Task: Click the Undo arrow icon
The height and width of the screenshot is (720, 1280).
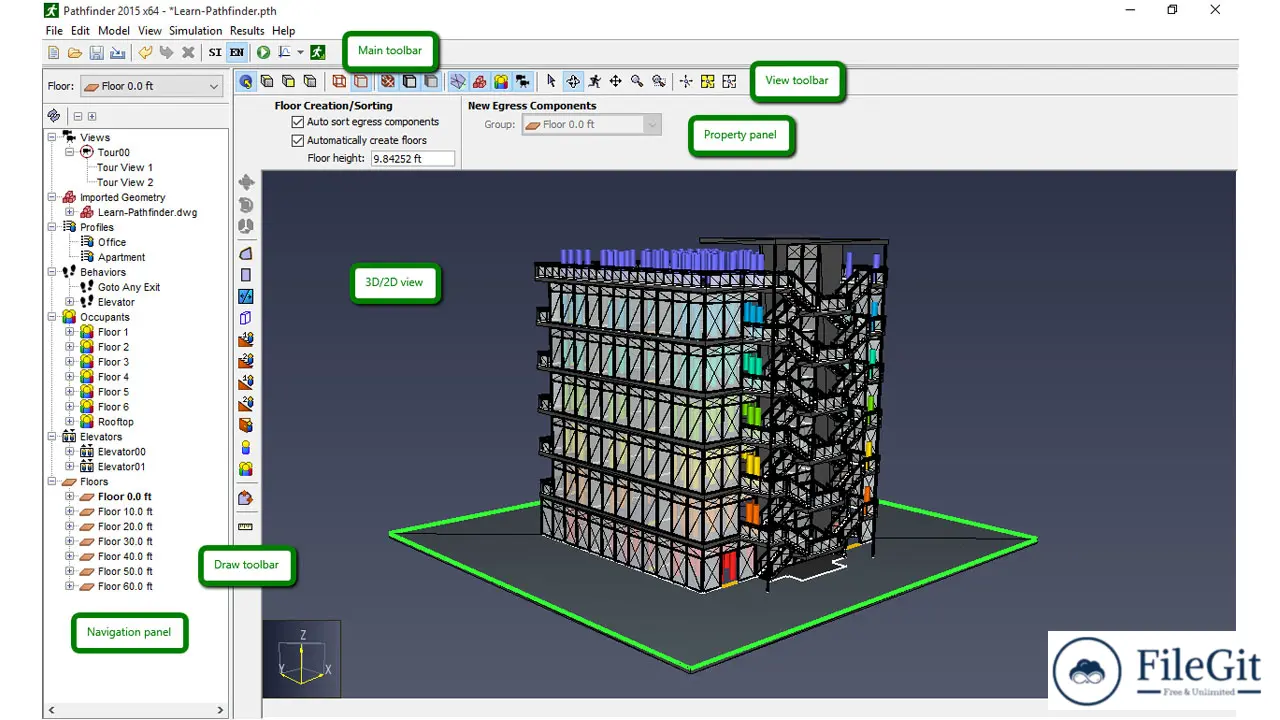Action: 145,52
